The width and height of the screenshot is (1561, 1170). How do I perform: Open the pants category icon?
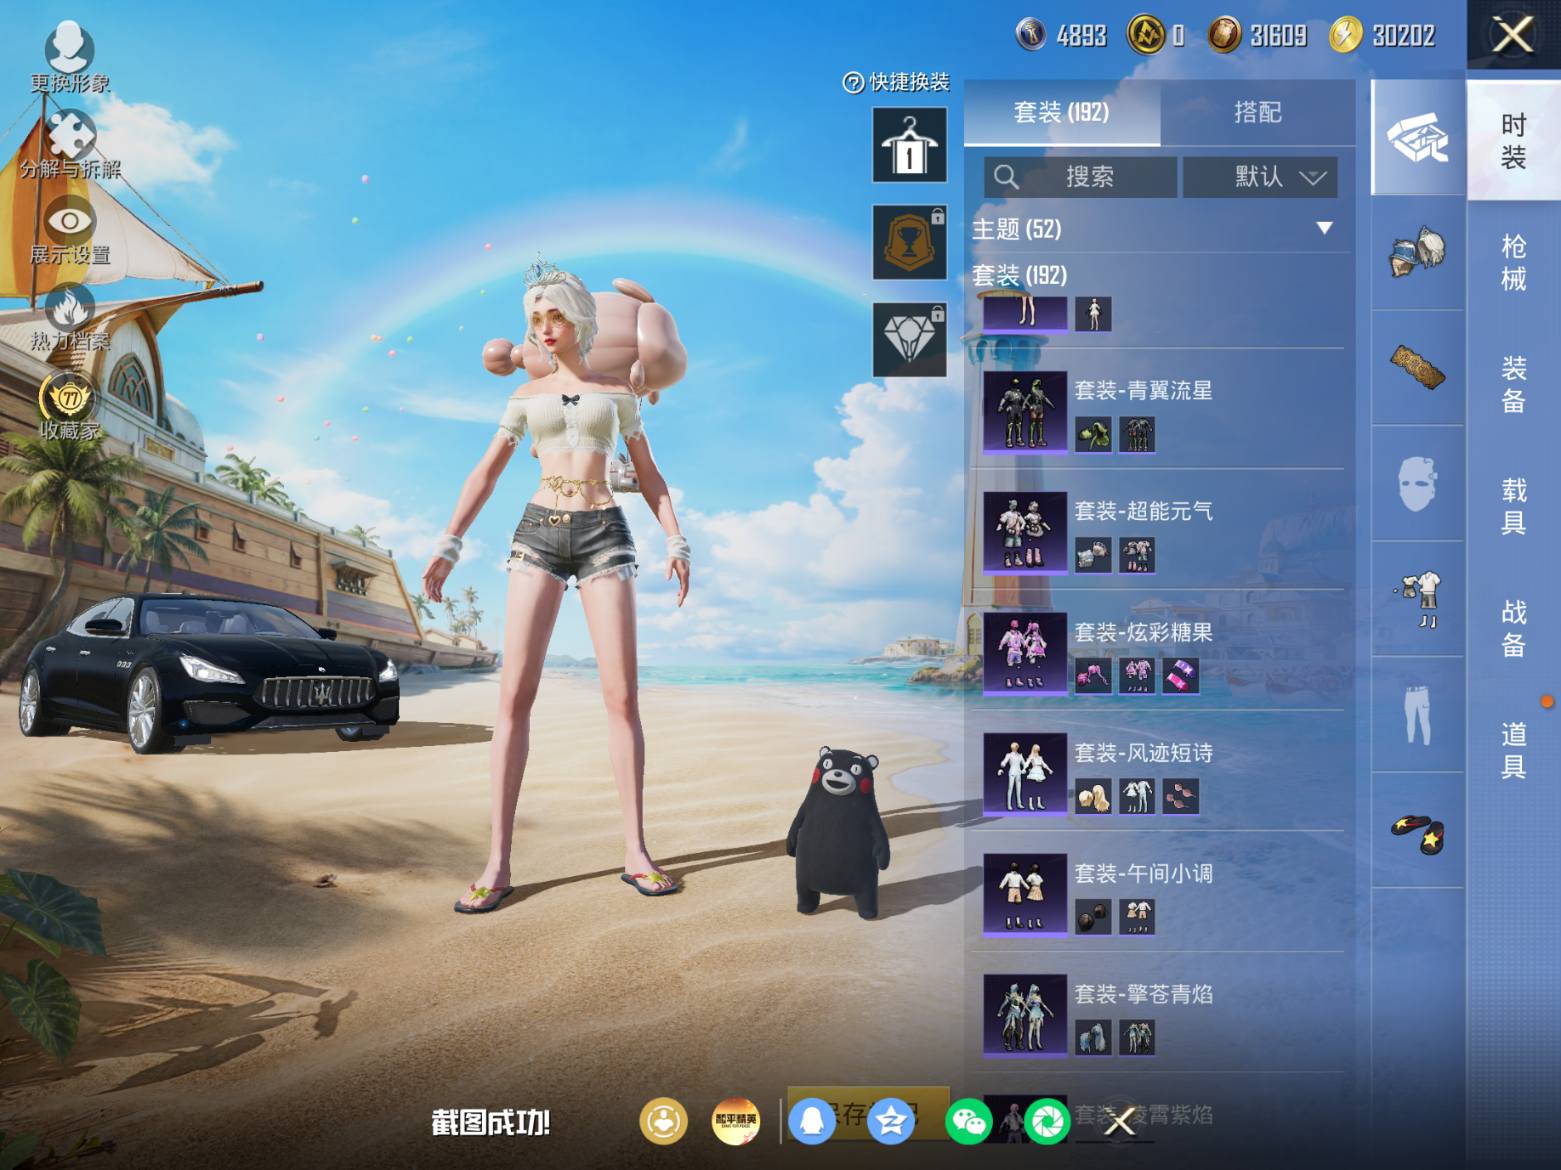[1417, 714]
